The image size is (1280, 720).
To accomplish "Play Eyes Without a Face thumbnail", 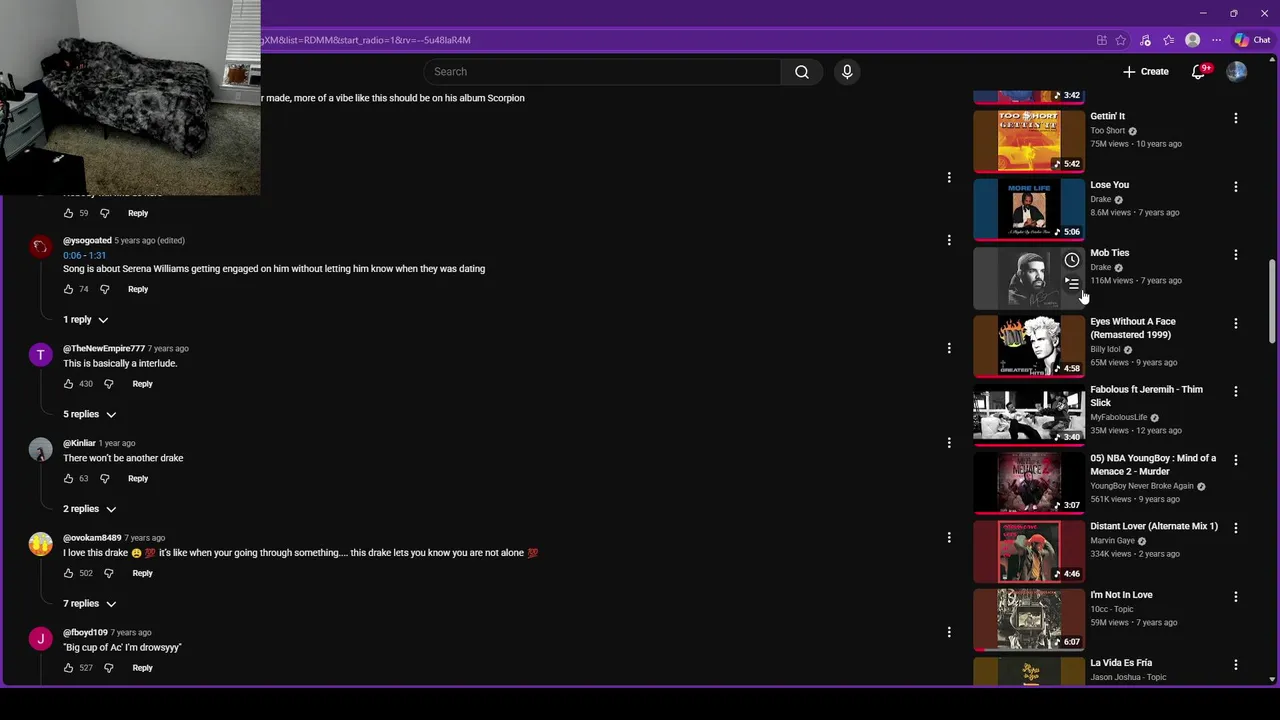I will click(x=1029, y=346).
